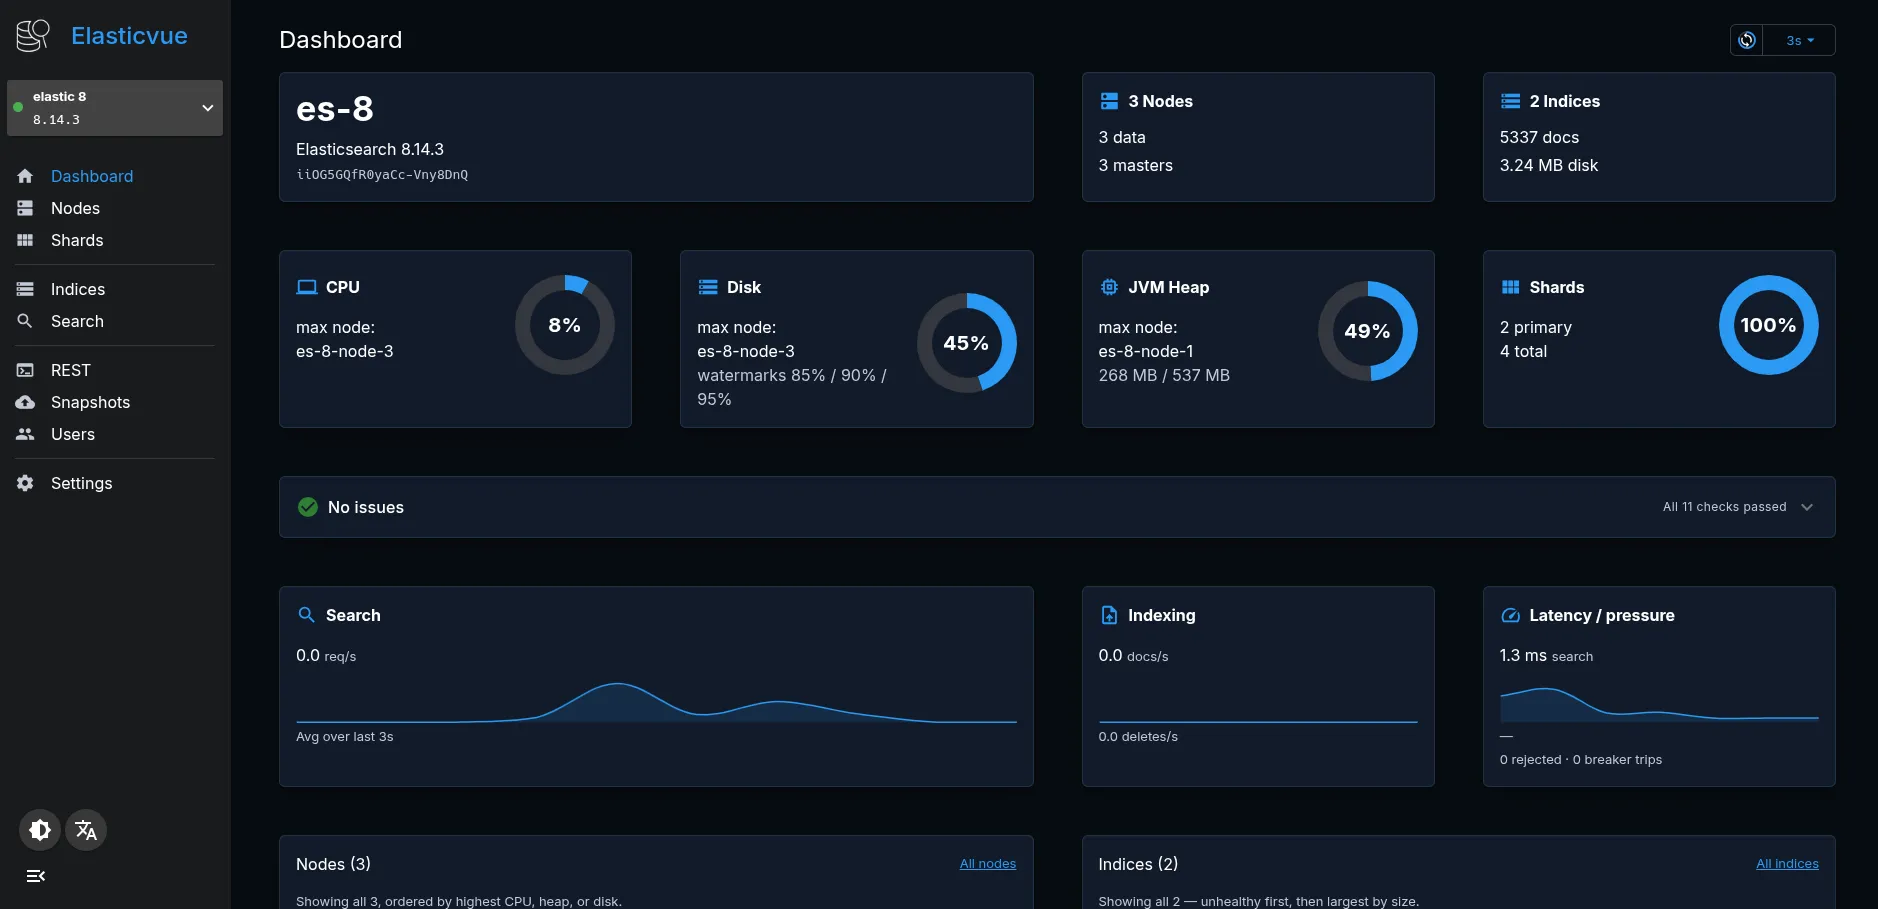Click cluster UUID iiOG5GQfR0yaCc-Vny8DnQ
1878x909 pixels.
pos(382,175)
